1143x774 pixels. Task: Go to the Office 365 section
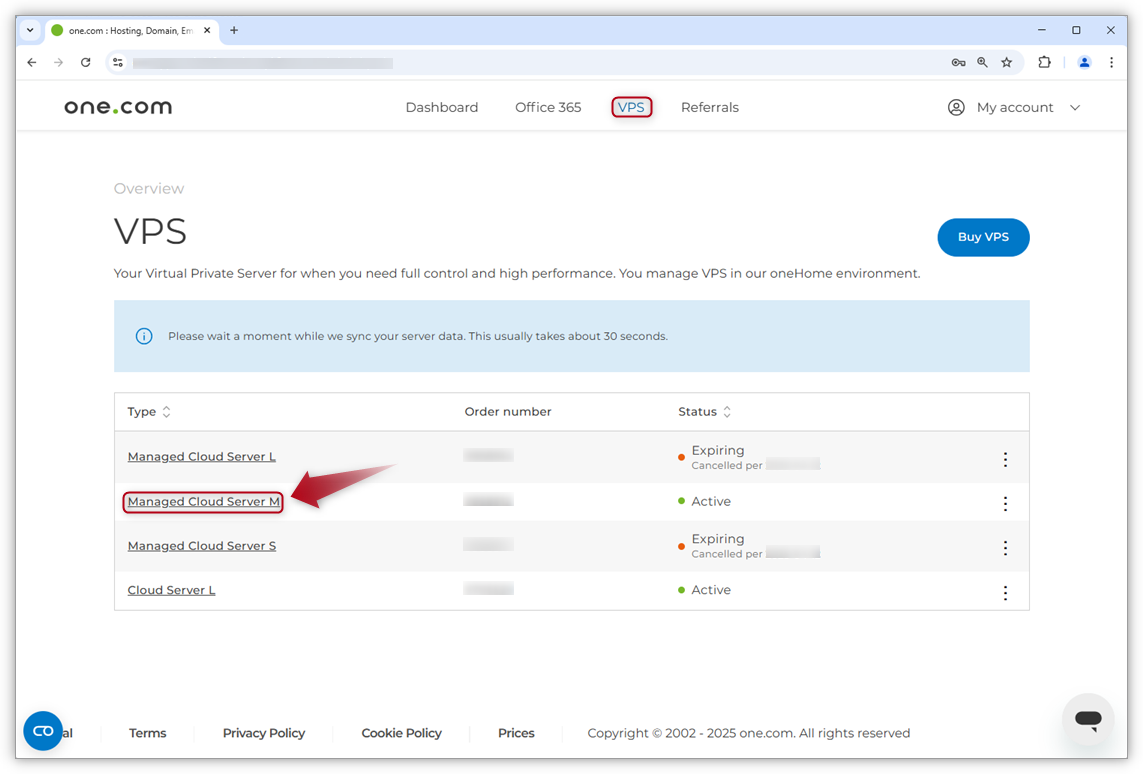[x=547, y=107]
